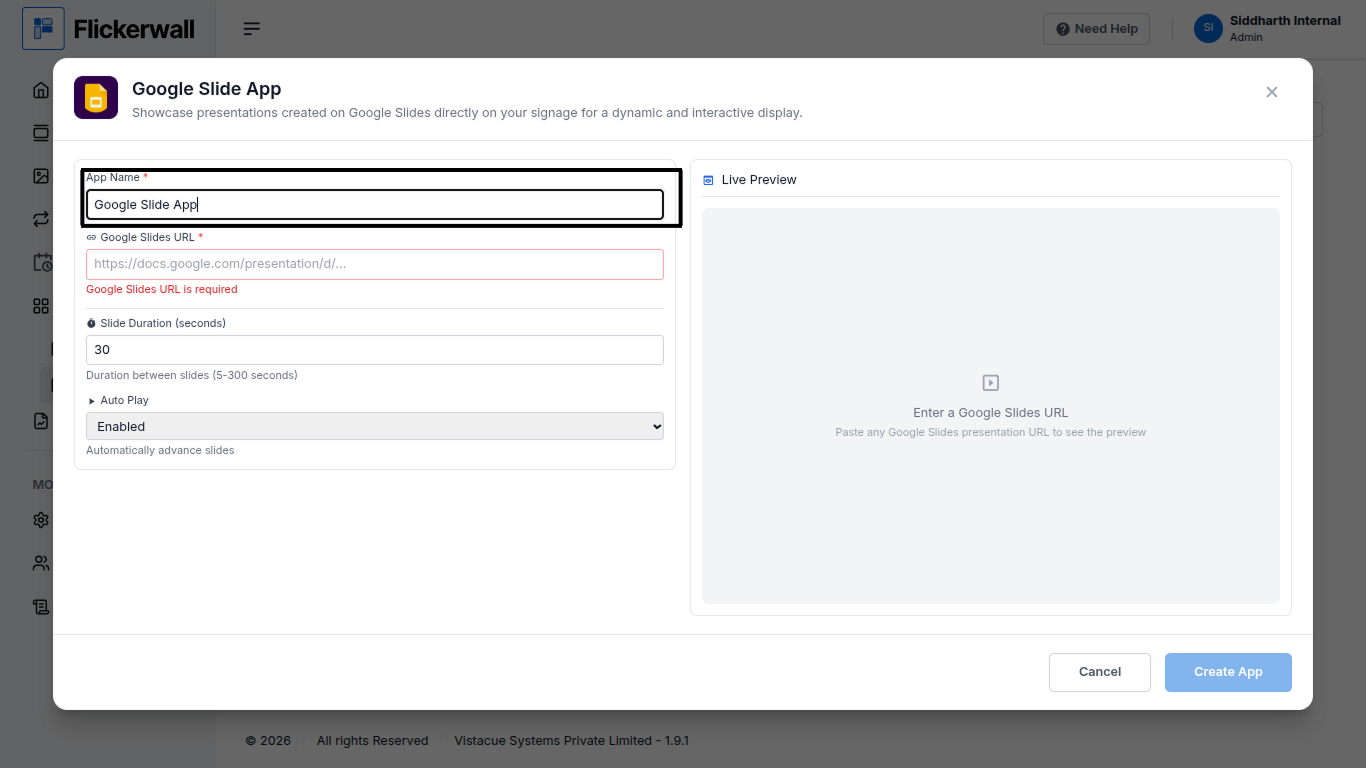Click the arrow icon beside Auto Play label
1366x768 pixels.
click(x=92, y=401)
